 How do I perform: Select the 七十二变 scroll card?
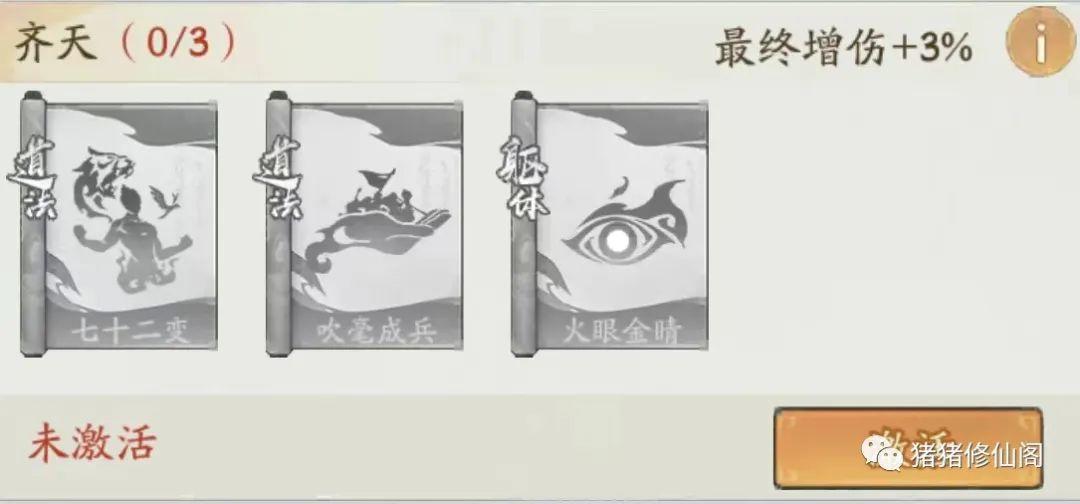[x=119, y=225]
